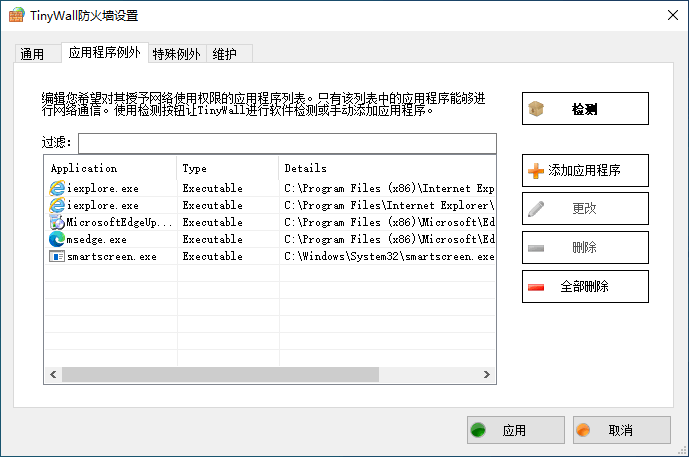
Task: Click the red minus icon on 全部删除
Action: tap(536, 287)
